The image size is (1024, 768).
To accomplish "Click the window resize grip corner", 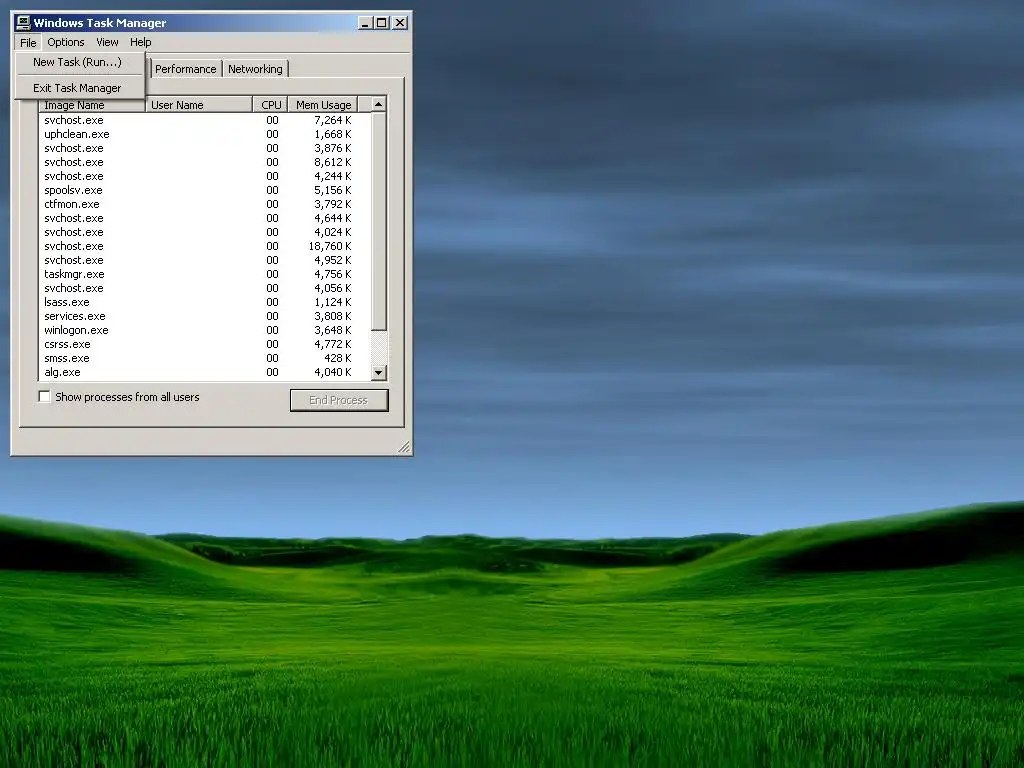I will pyautogui.click(x=404, y=447).
